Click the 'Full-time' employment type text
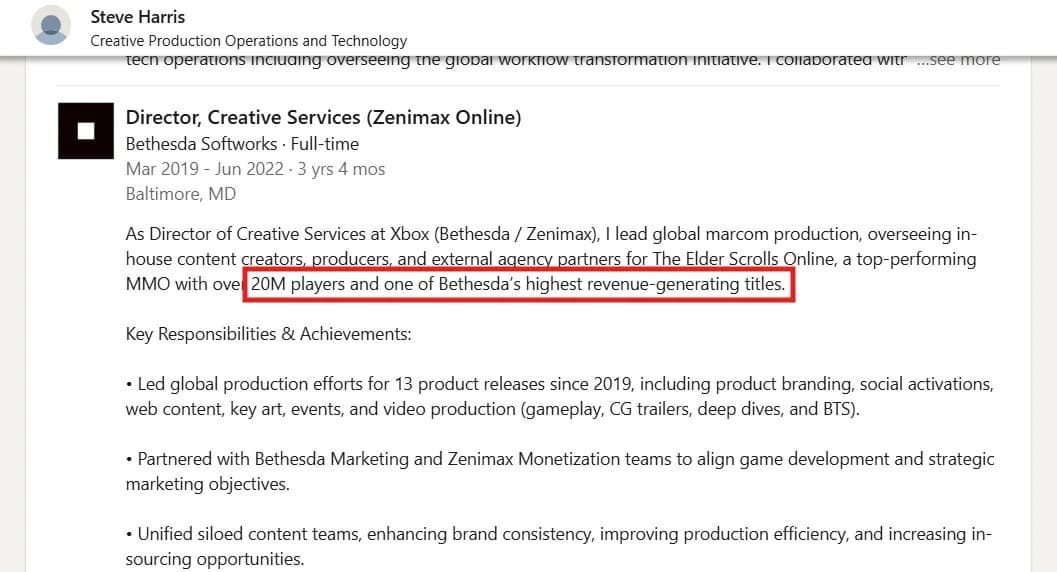The height and width of the screenshot is (572, 1057). coord(325,143)
